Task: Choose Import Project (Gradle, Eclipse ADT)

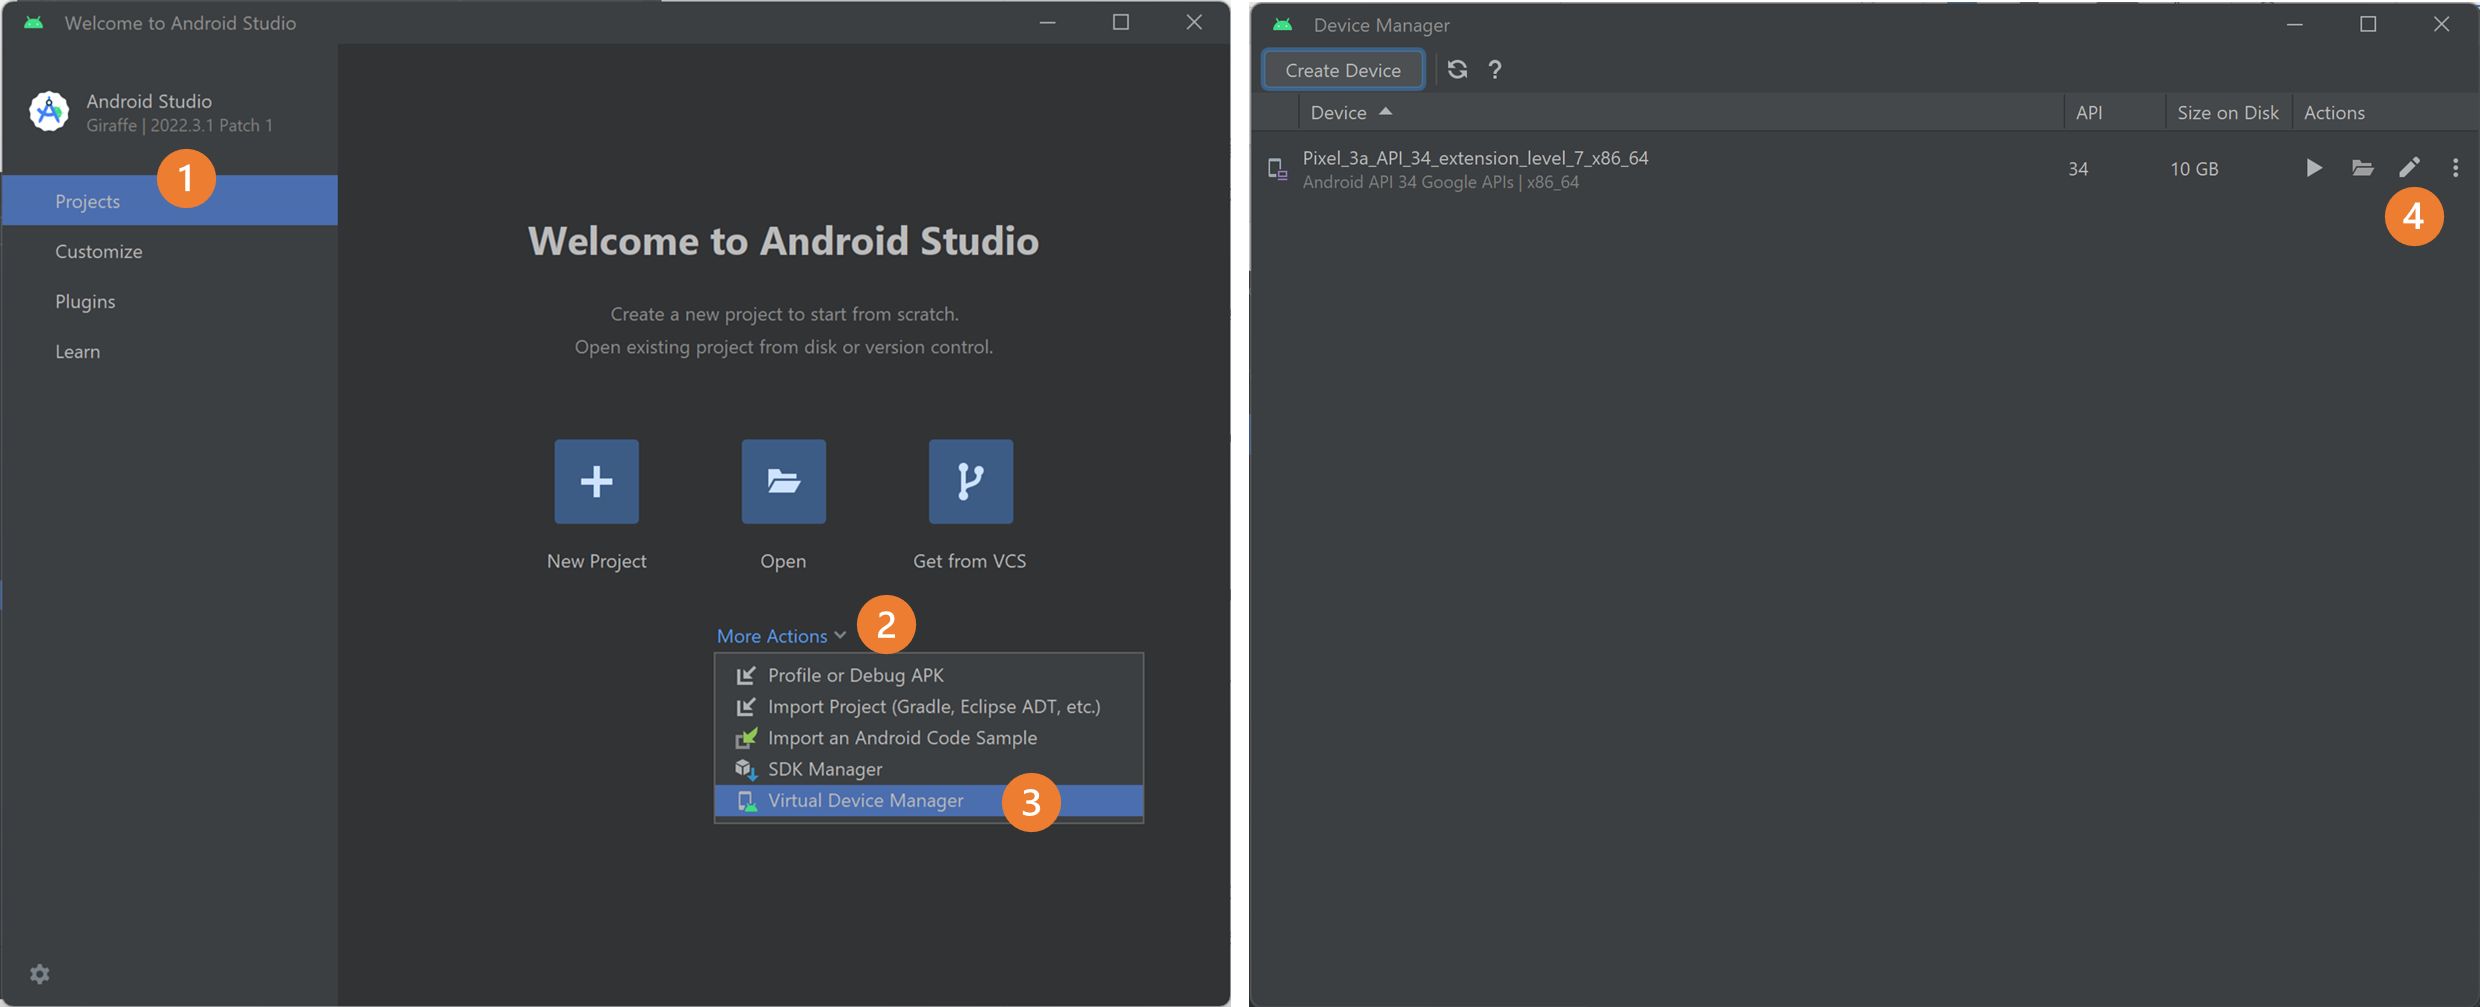Action: 929,706
